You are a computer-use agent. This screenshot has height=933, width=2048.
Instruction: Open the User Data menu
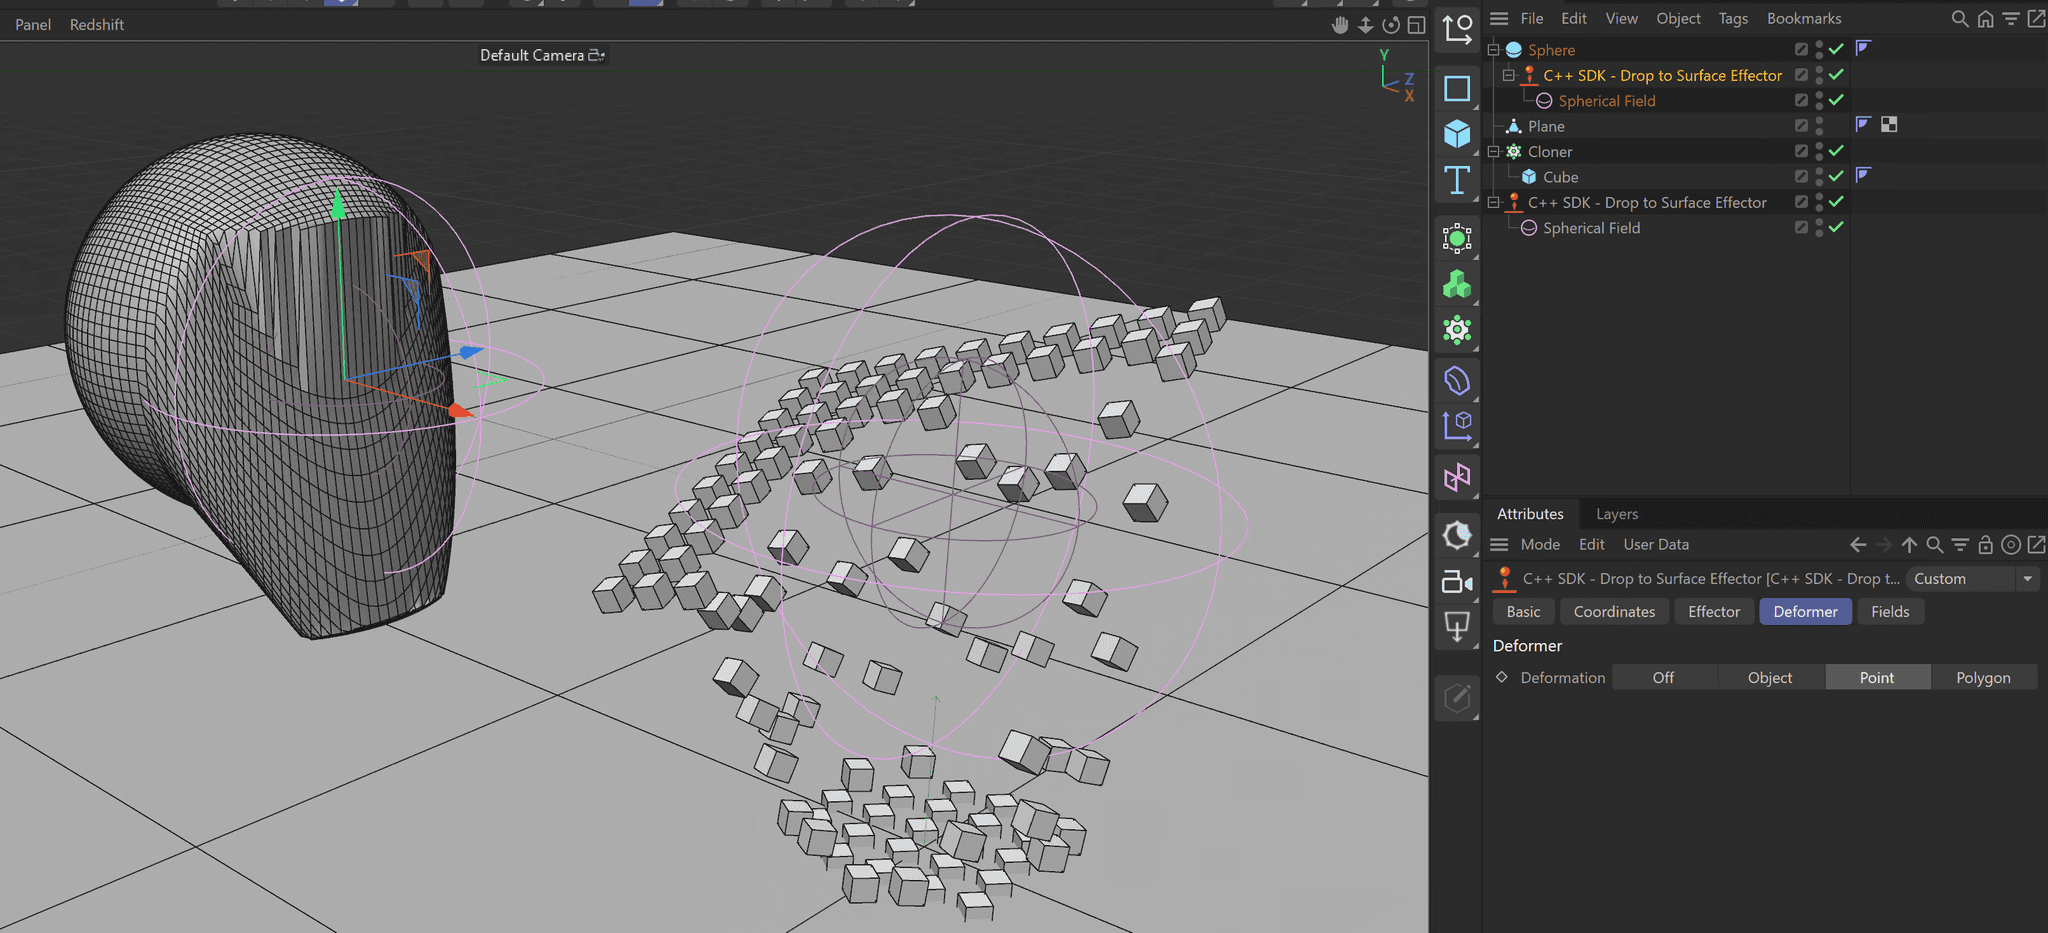click(1656, 545)
